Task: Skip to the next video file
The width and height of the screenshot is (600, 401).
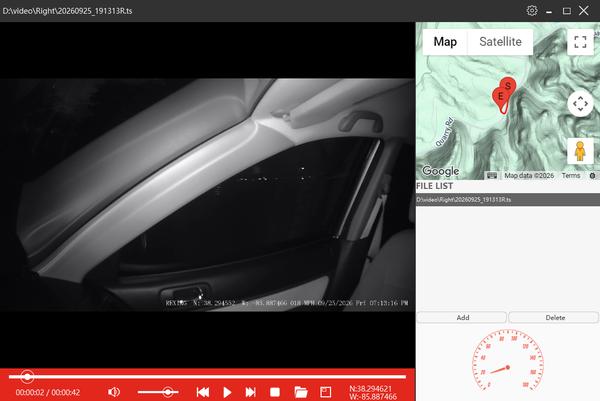Action: point(250,392)
